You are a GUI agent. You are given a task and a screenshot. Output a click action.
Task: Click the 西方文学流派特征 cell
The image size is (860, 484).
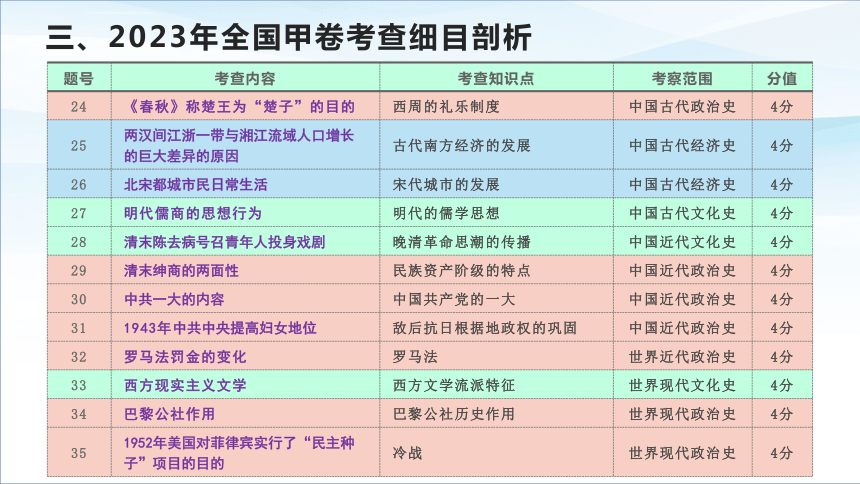click(496, 385)
